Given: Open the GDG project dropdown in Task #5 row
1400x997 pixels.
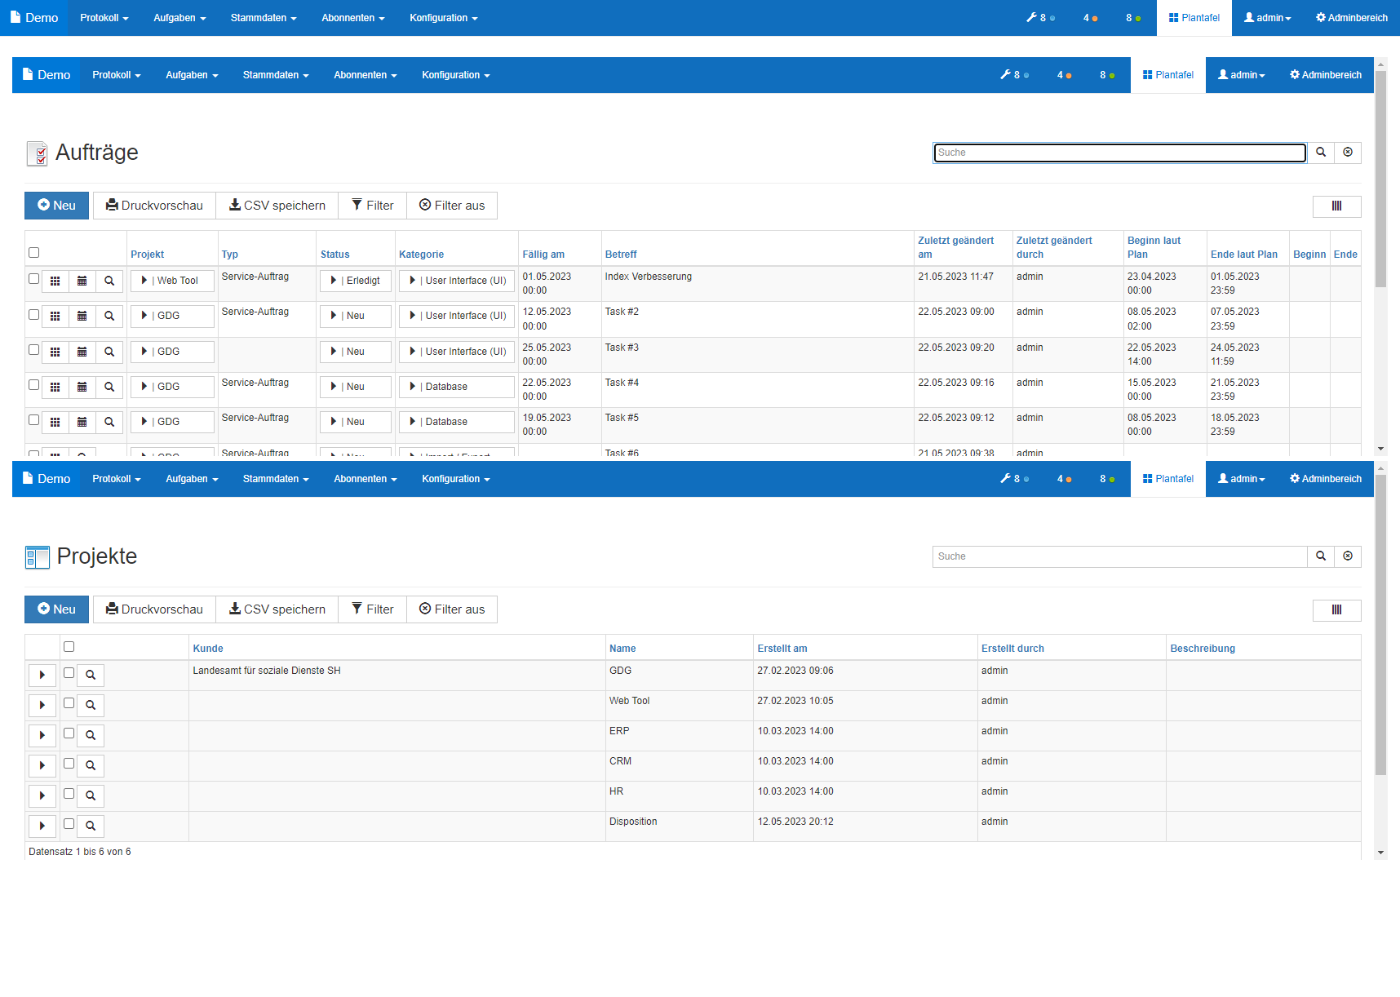Looking at the screenshot, I should [171, 422].
